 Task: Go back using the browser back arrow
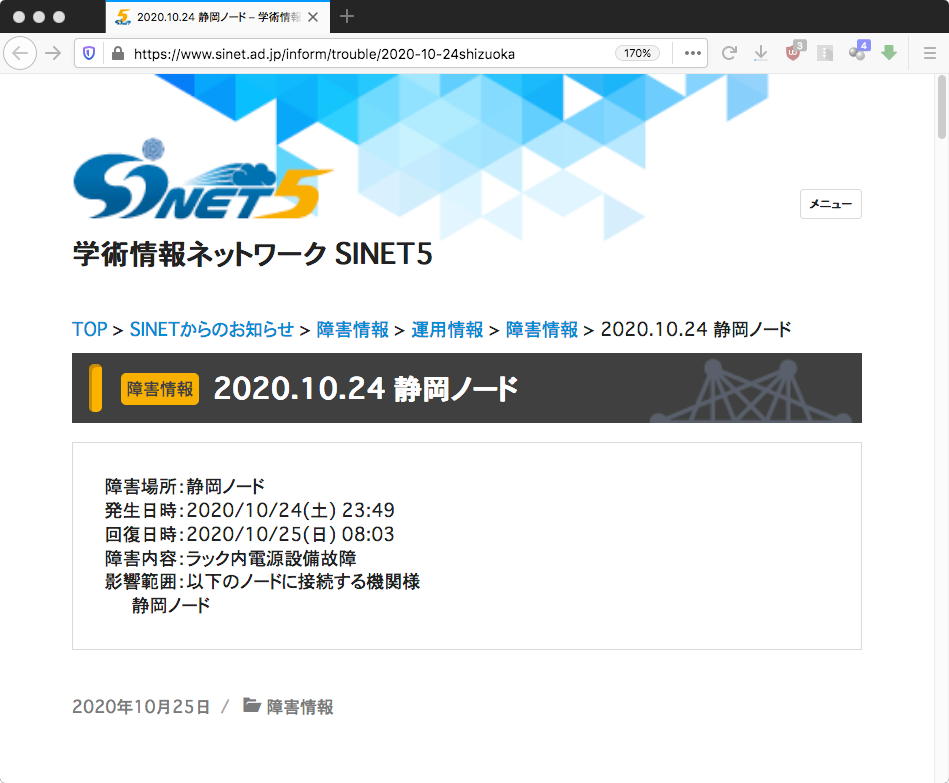click(x=20, y=53)
